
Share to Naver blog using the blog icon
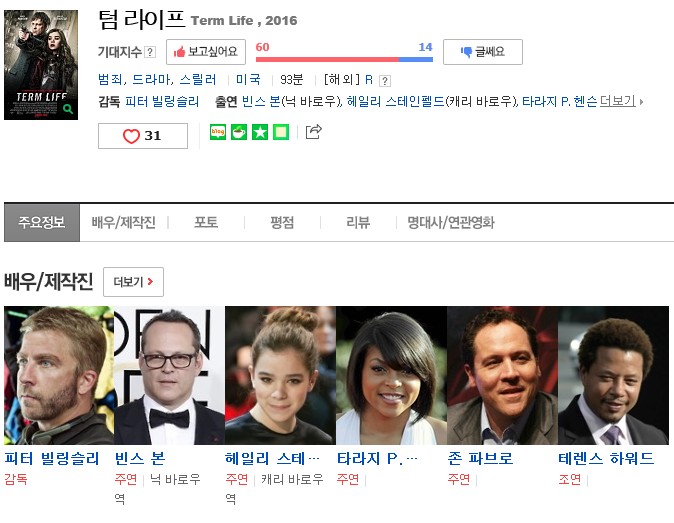218,132
